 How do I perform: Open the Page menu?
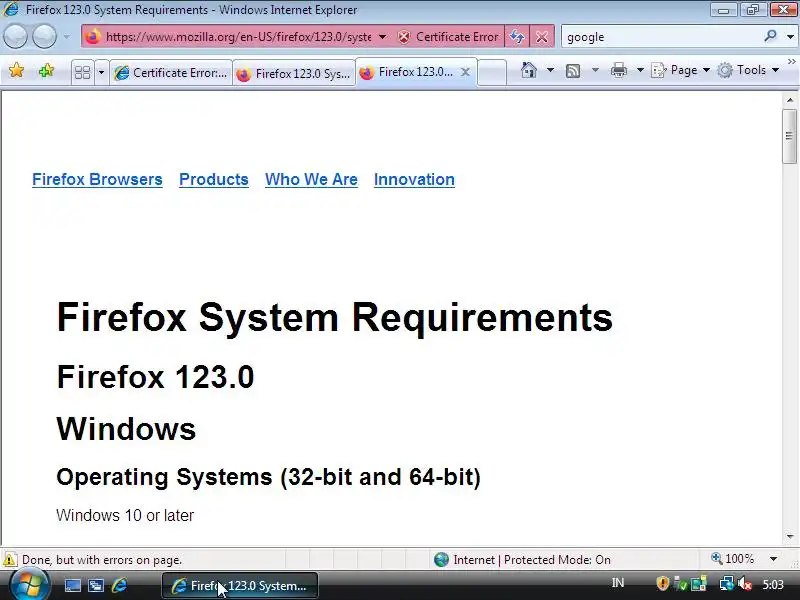[x=681, y=70]
